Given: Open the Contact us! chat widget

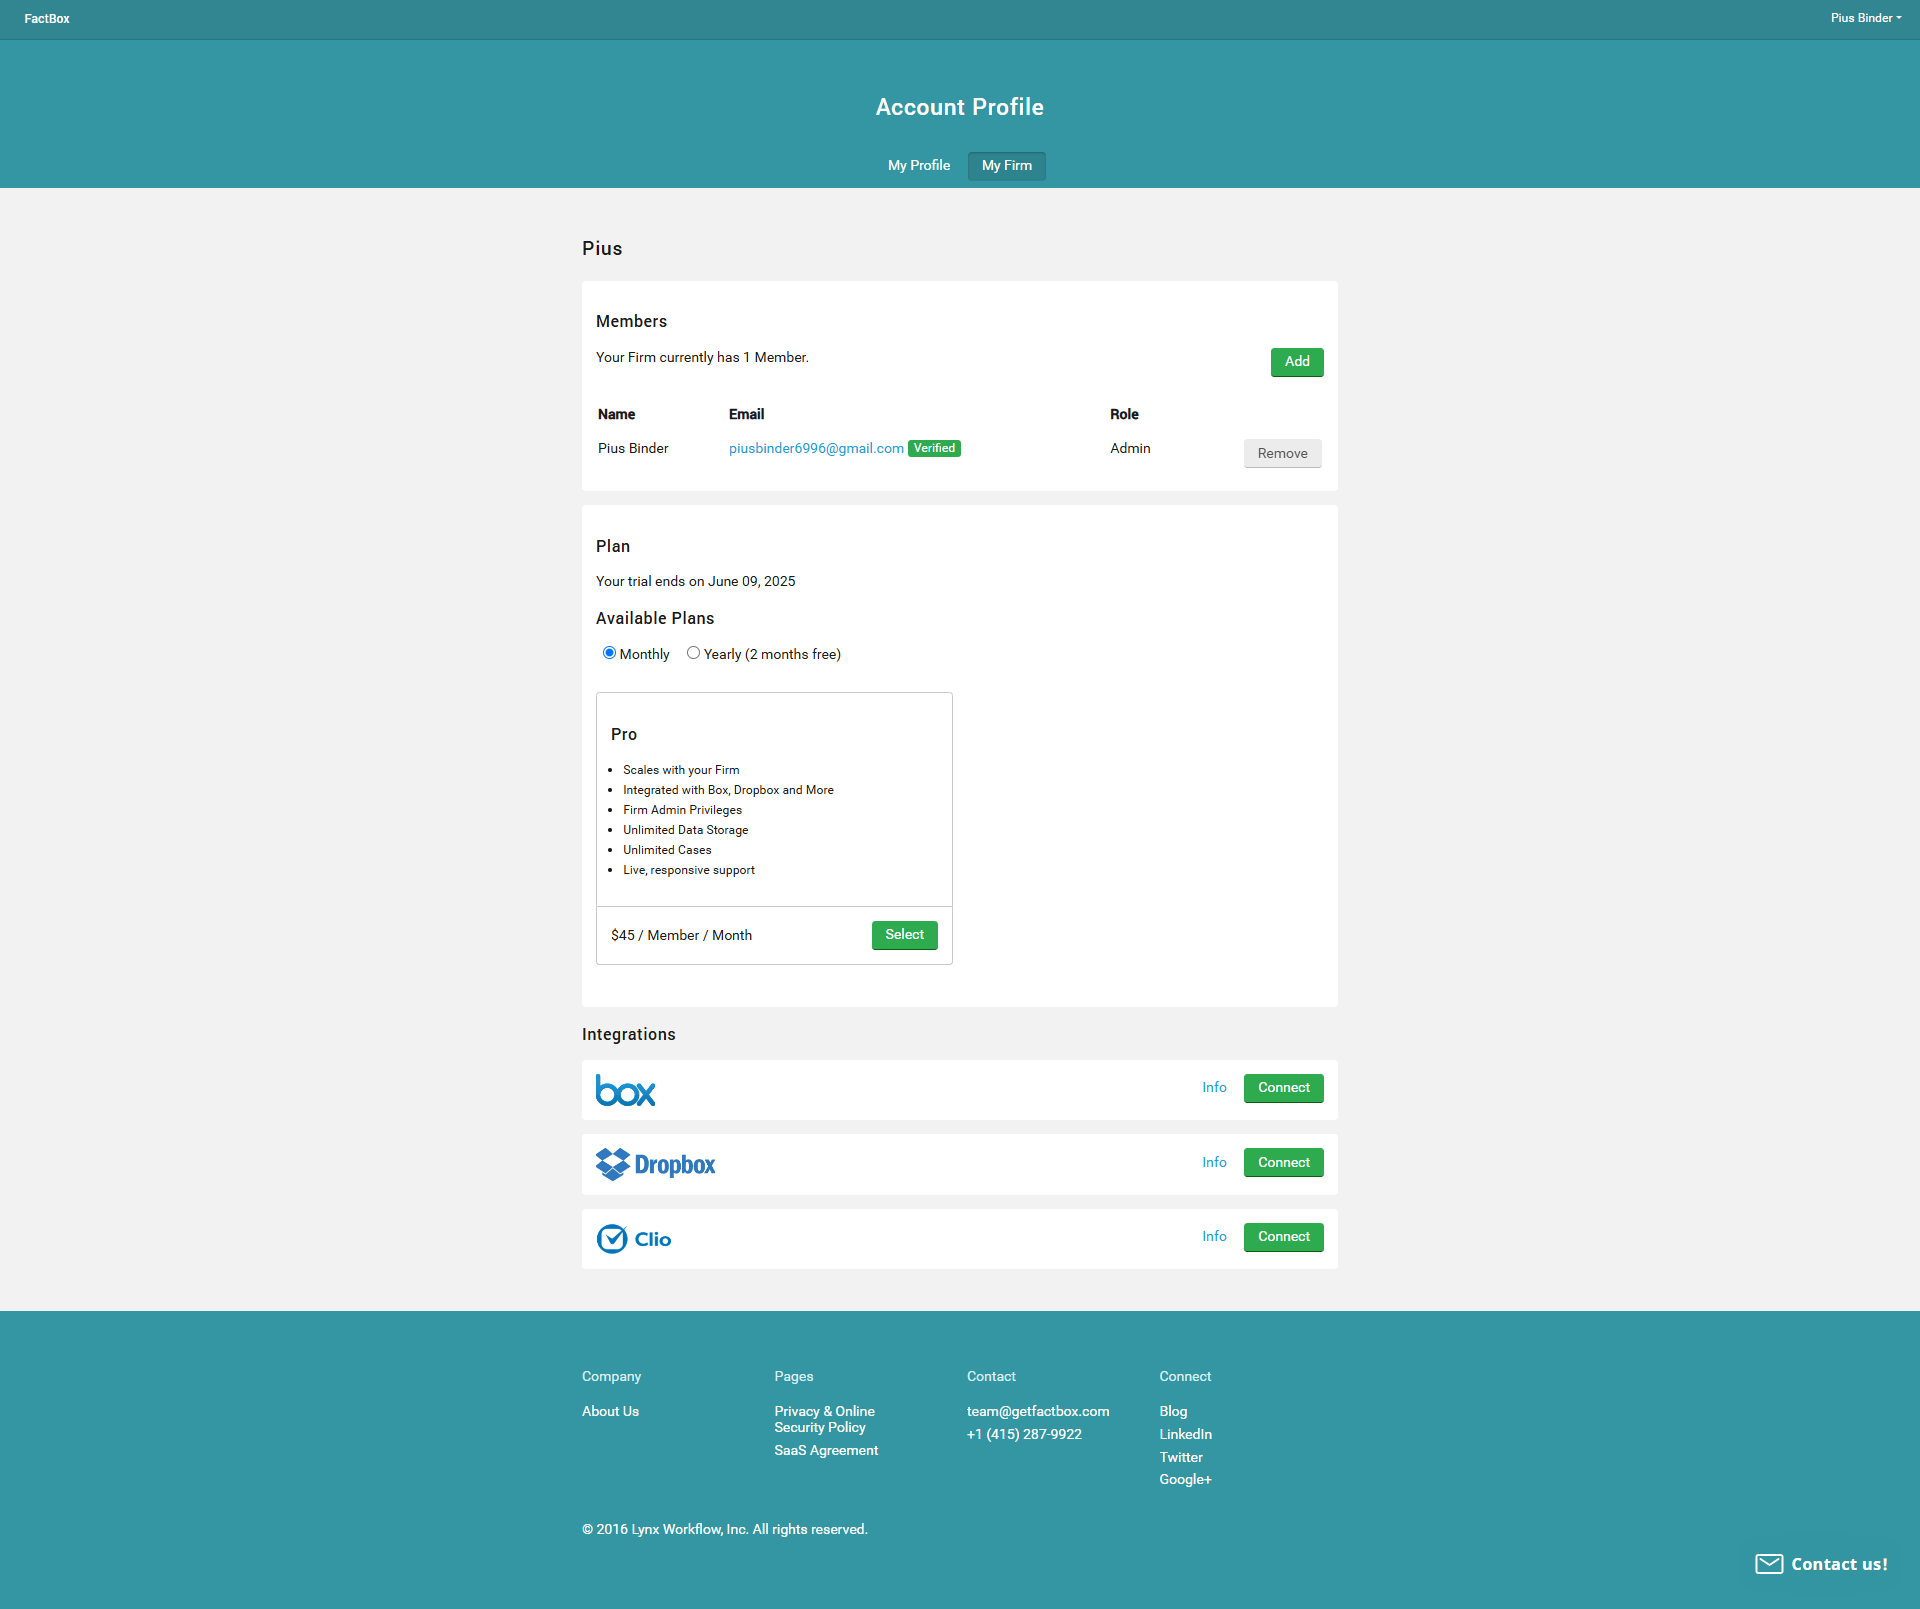Looking at the screenshot, I should tap(1821, 1564).
